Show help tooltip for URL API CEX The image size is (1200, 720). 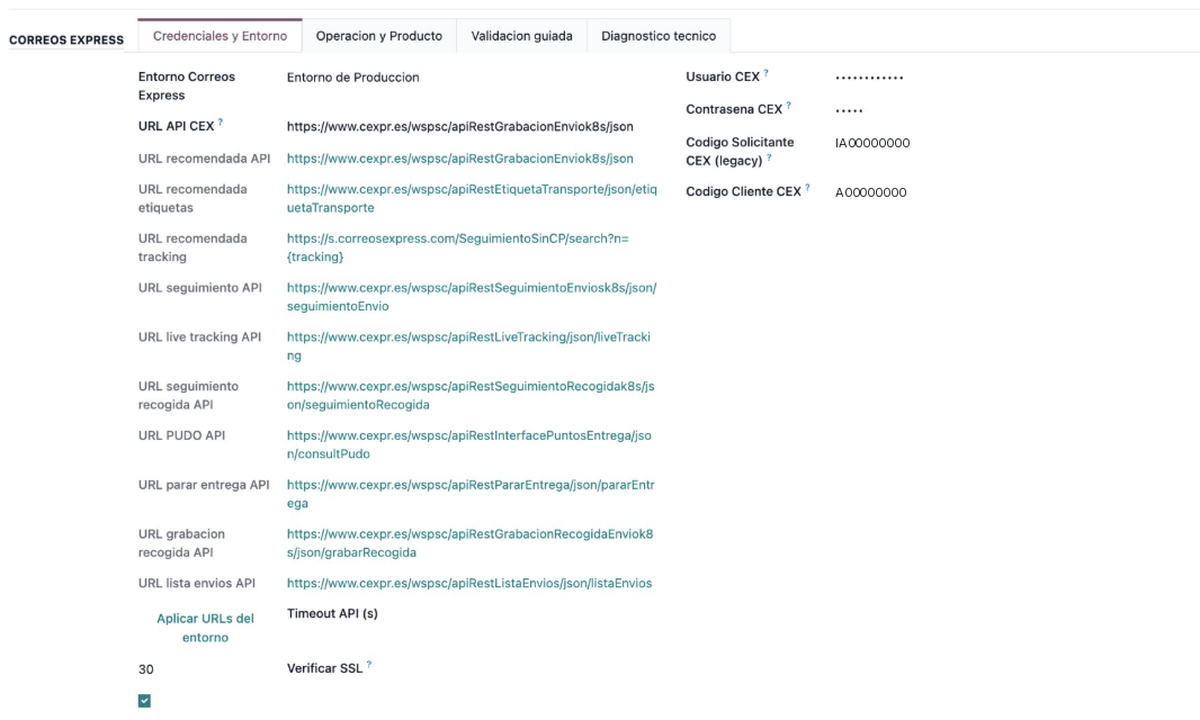pos(221,123)
